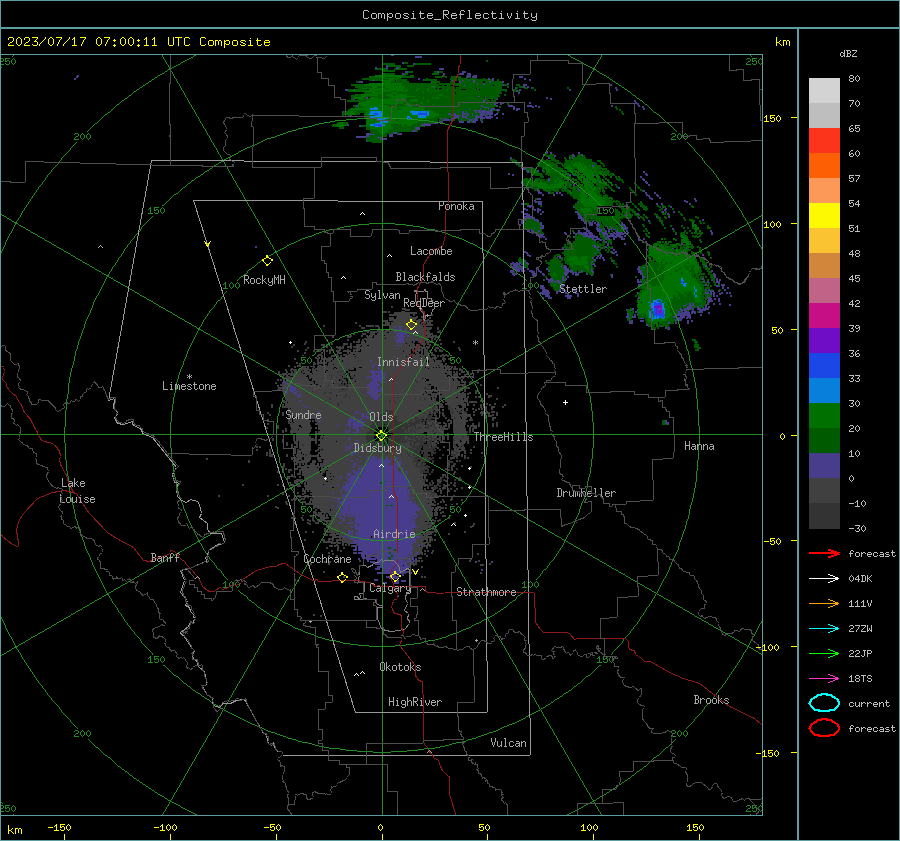Click the green 22JP arrow icon
Image resolution: width=900 pixels, height=841 pixels.
(x=824, y=653)
